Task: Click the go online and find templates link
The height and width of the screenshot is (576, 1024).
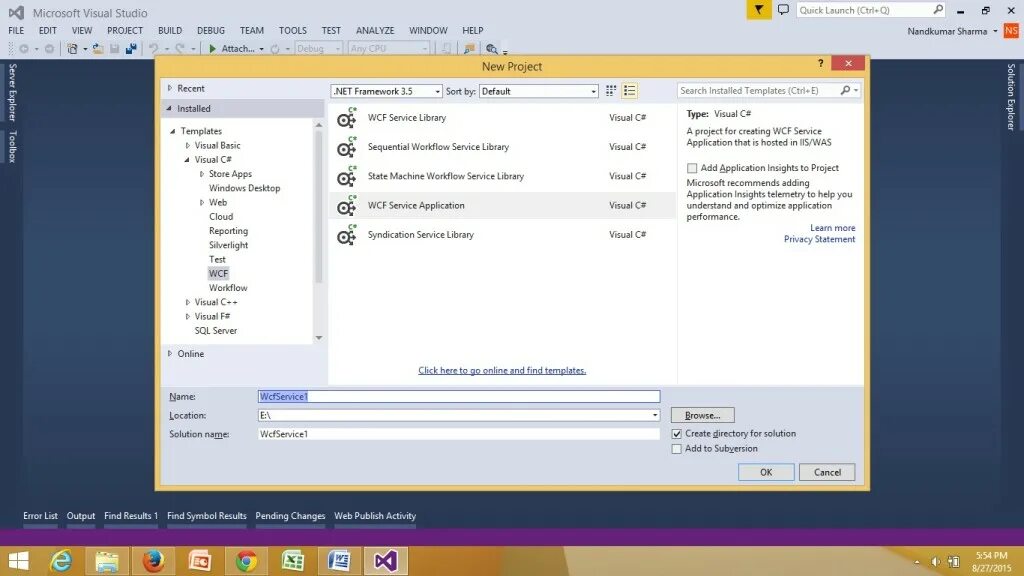Action: tap(502, 370)
